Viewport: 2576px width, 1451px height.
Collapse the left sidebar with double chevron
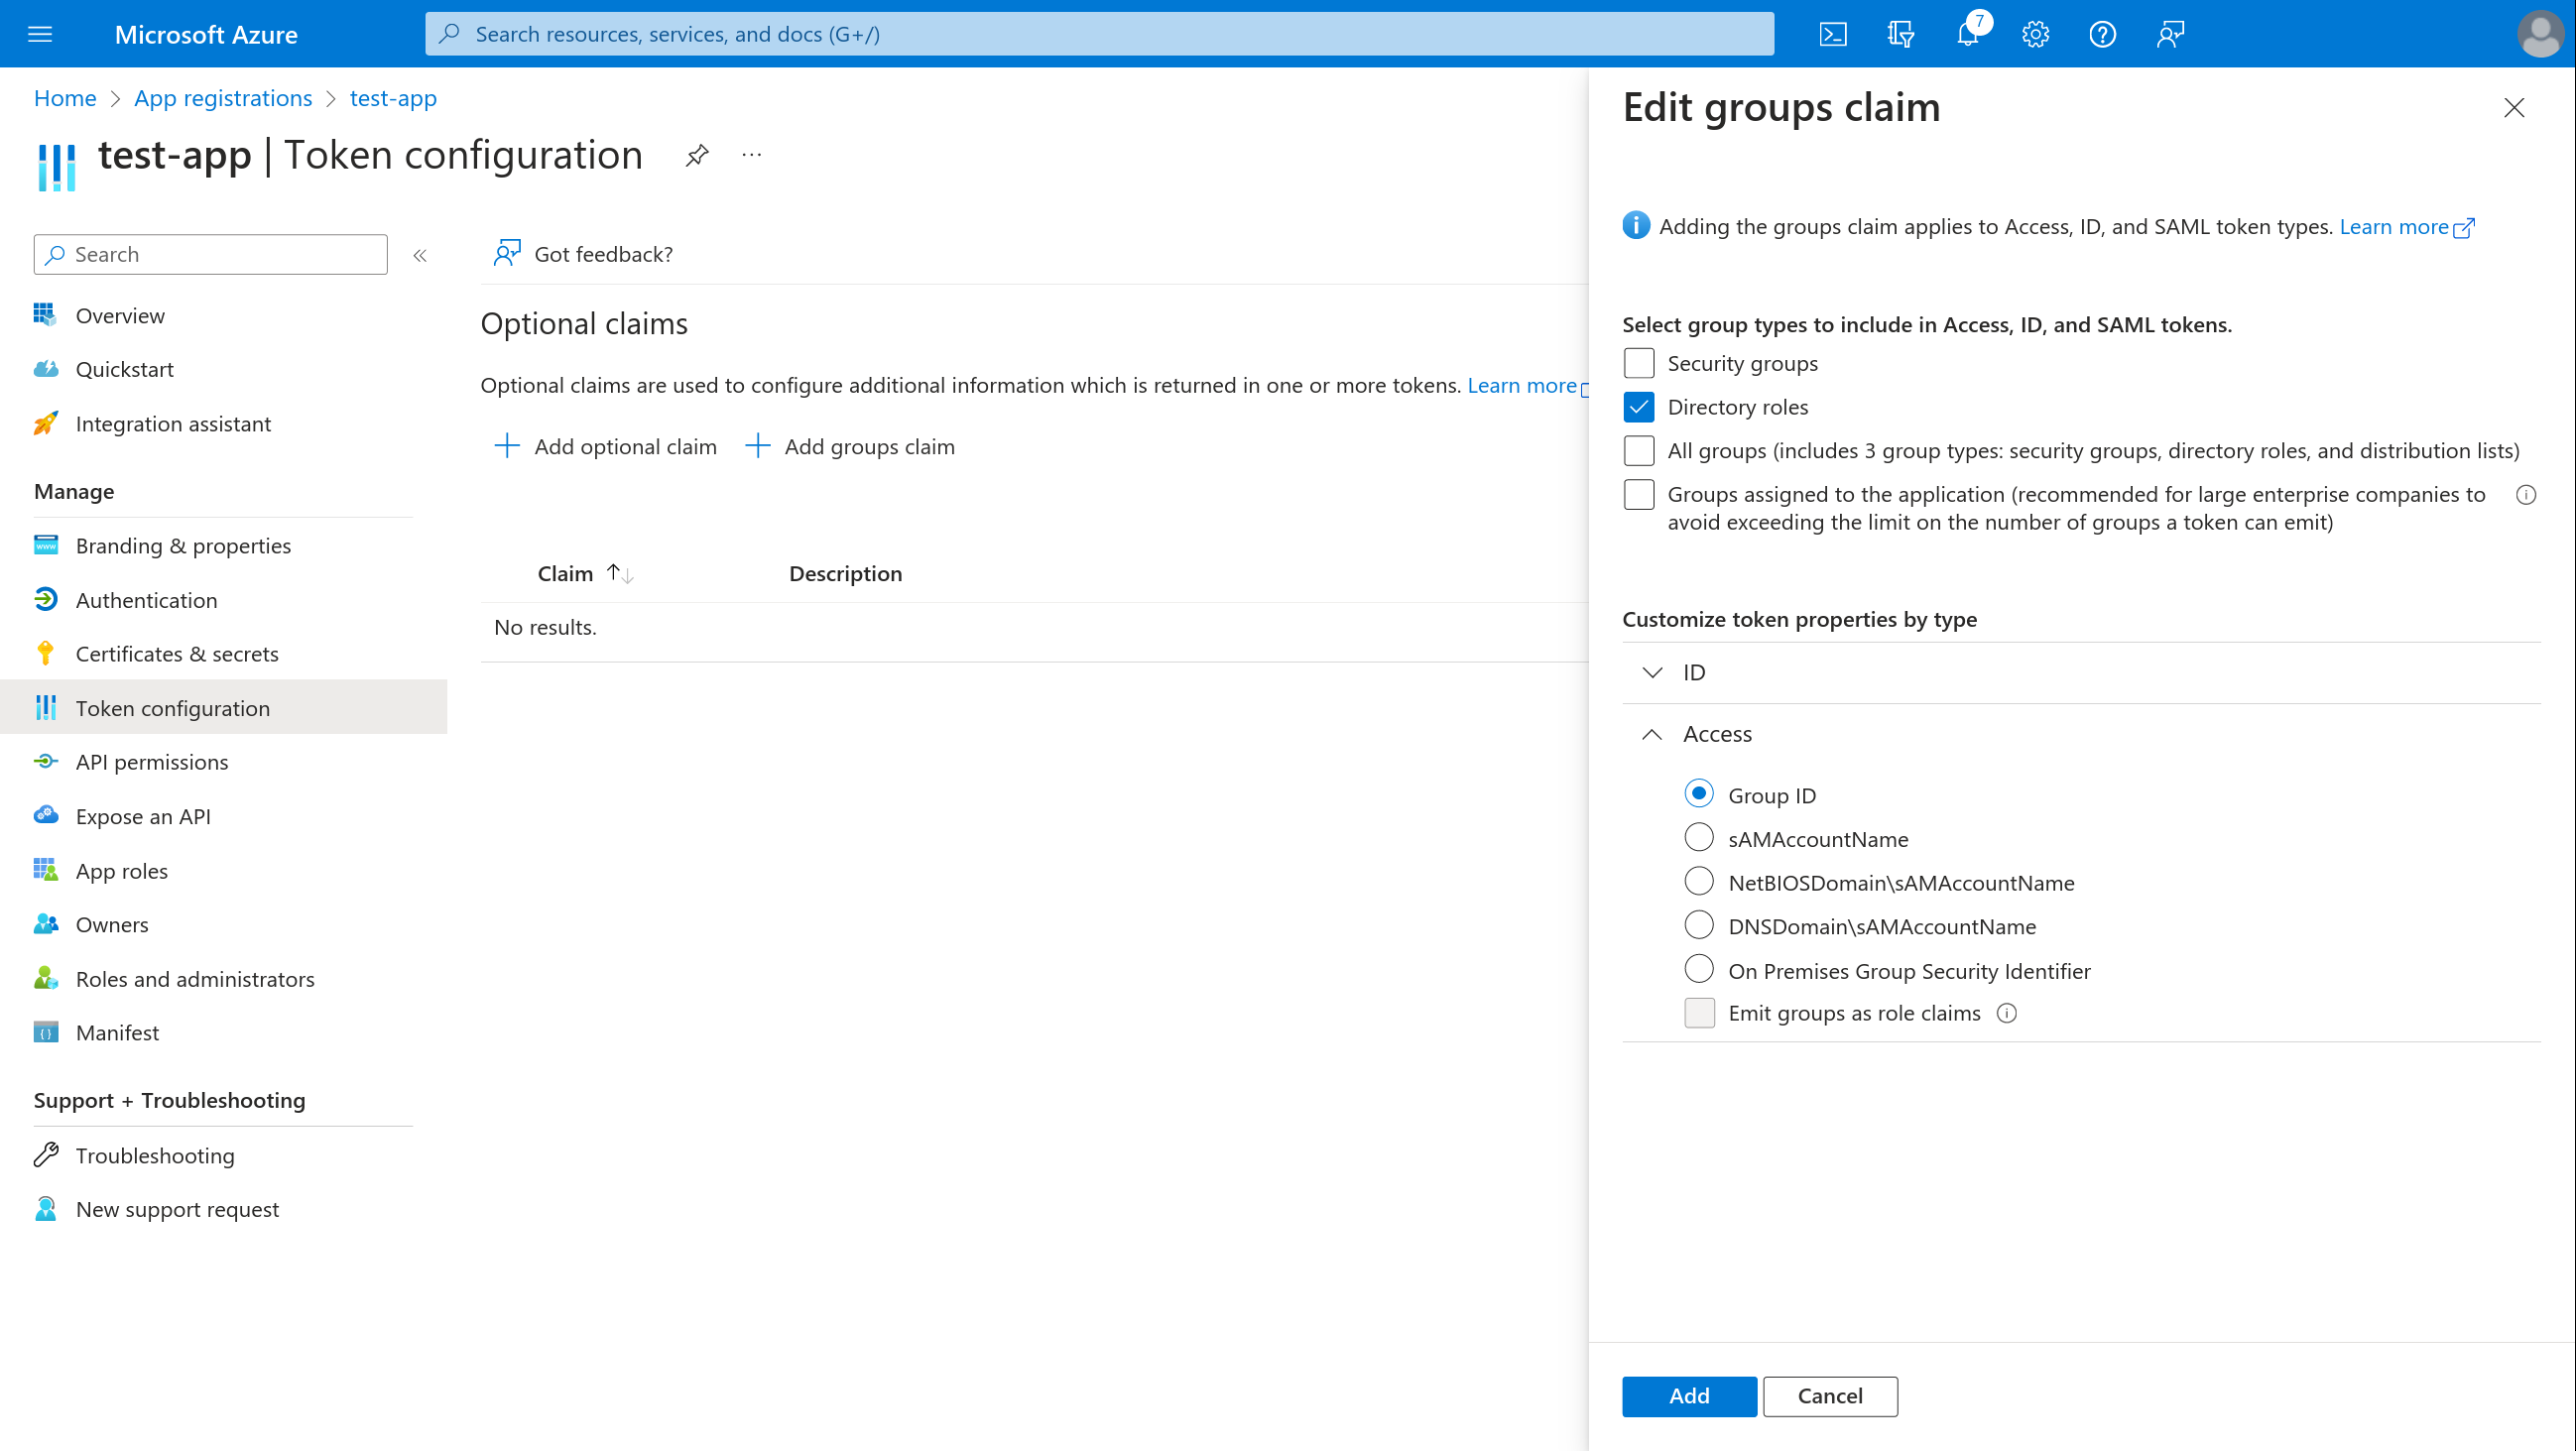point(420,254)
